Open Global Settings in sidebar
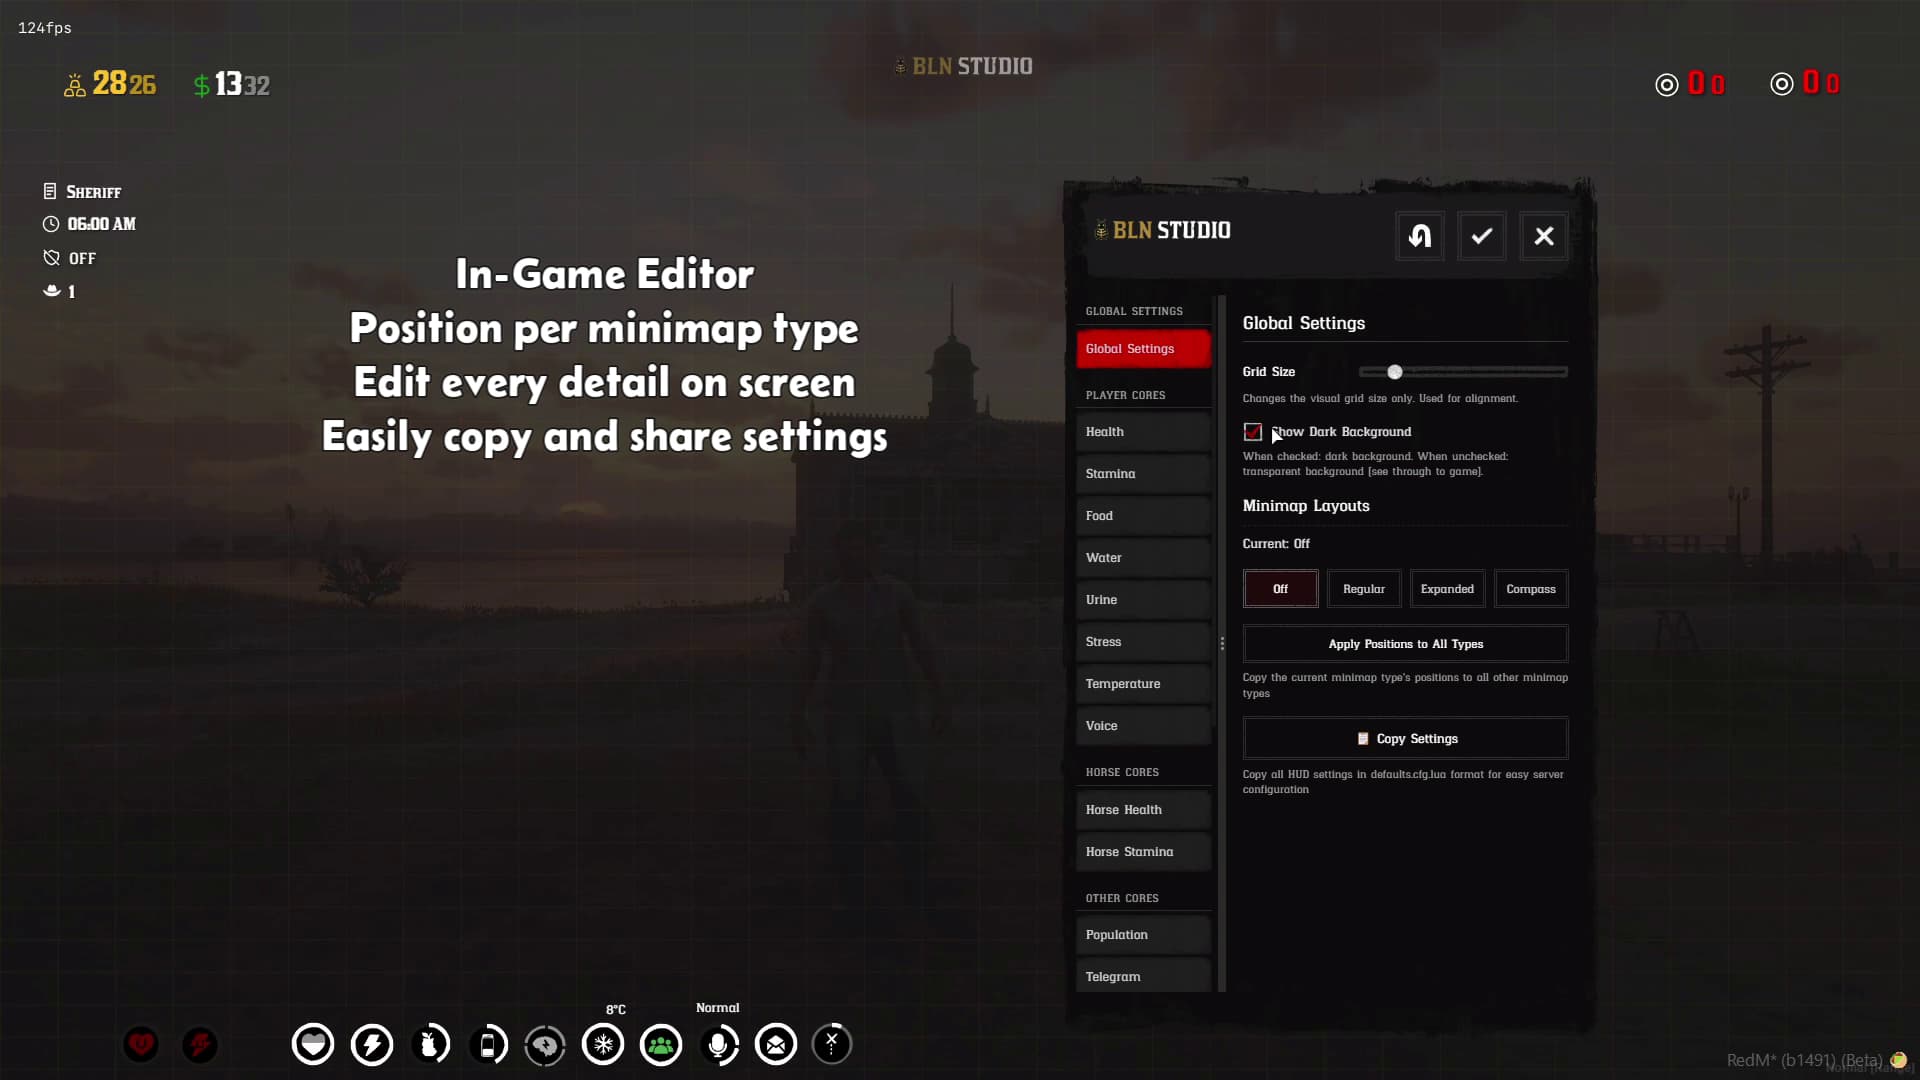The width and height of the screenshot is (1920, 1080). 1142,349
